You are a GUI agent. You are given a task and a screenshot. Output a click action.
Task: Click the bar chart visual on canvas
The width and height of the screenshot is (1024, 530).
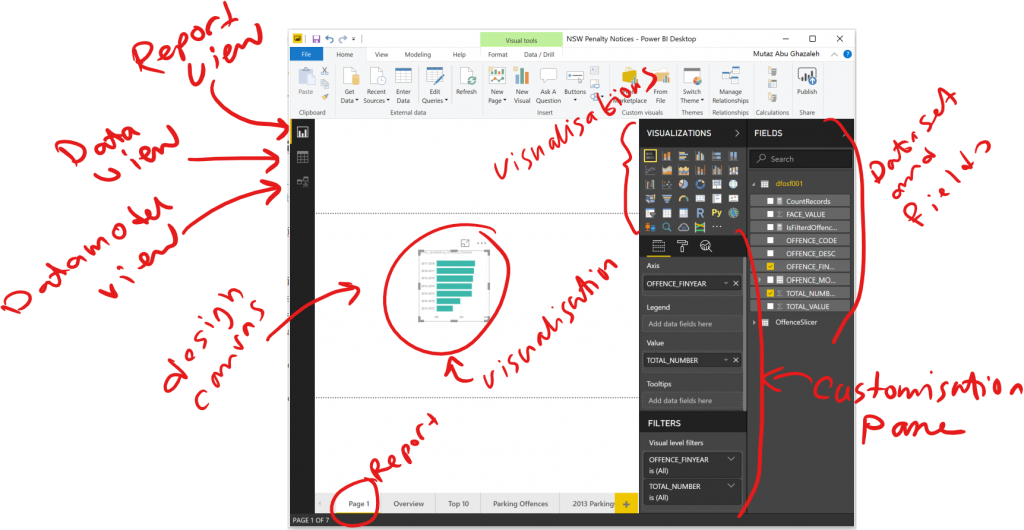click(x=453, y=286)
